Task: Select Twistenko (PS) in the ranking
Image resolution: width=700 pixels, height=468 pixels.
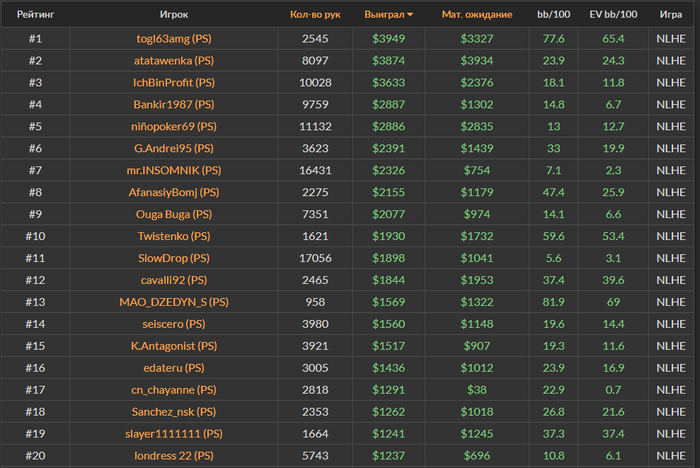Action: (x=174, y=236)
